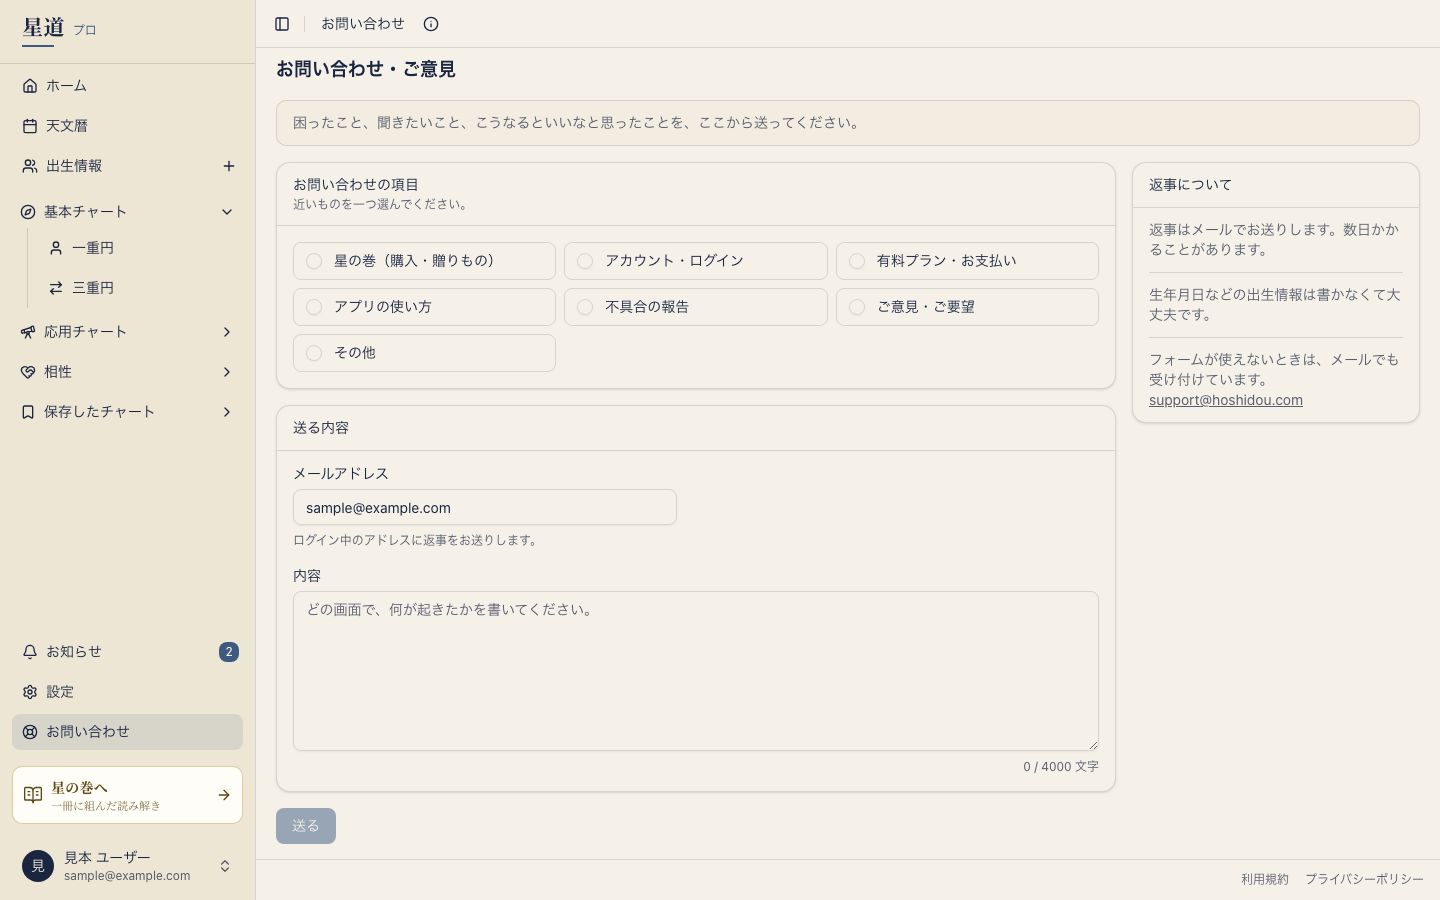This screenshot has height=900, width=1440.
Task: Click the textarea resize handle
Action: click(1093, 745)
